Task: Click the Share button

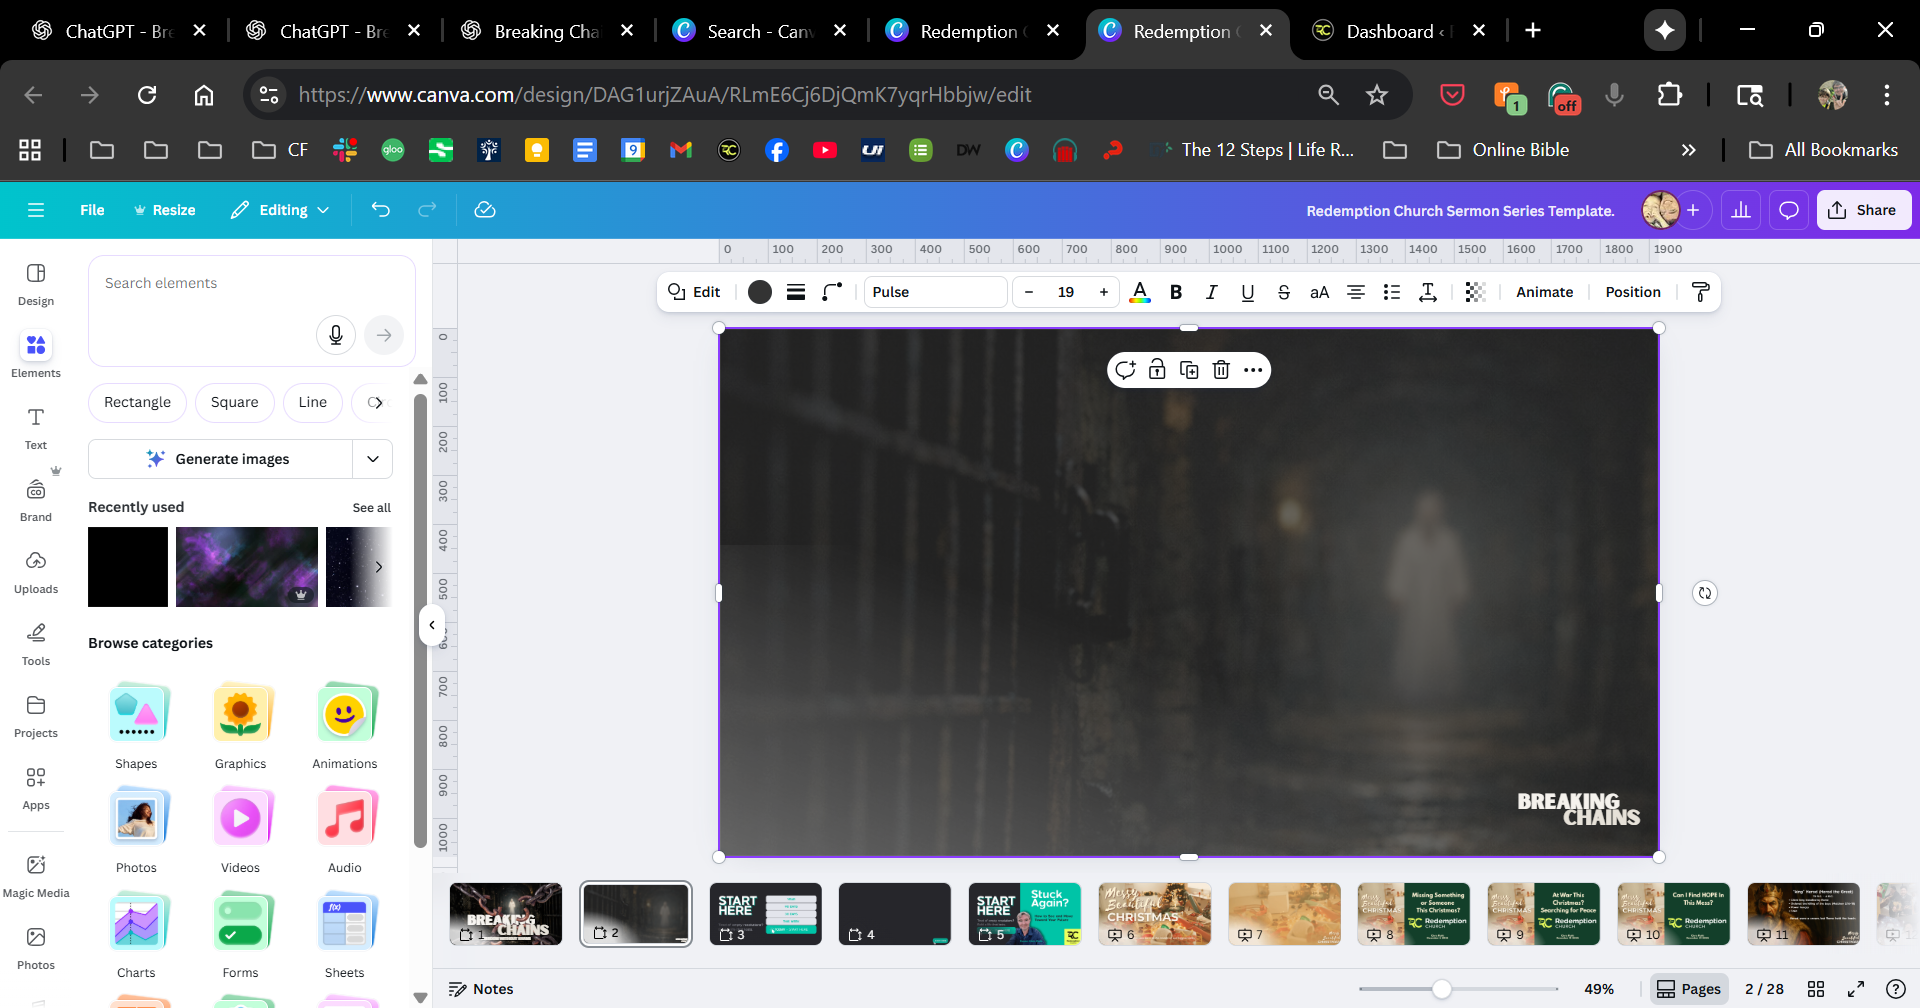Action: tap(1863, 210)
